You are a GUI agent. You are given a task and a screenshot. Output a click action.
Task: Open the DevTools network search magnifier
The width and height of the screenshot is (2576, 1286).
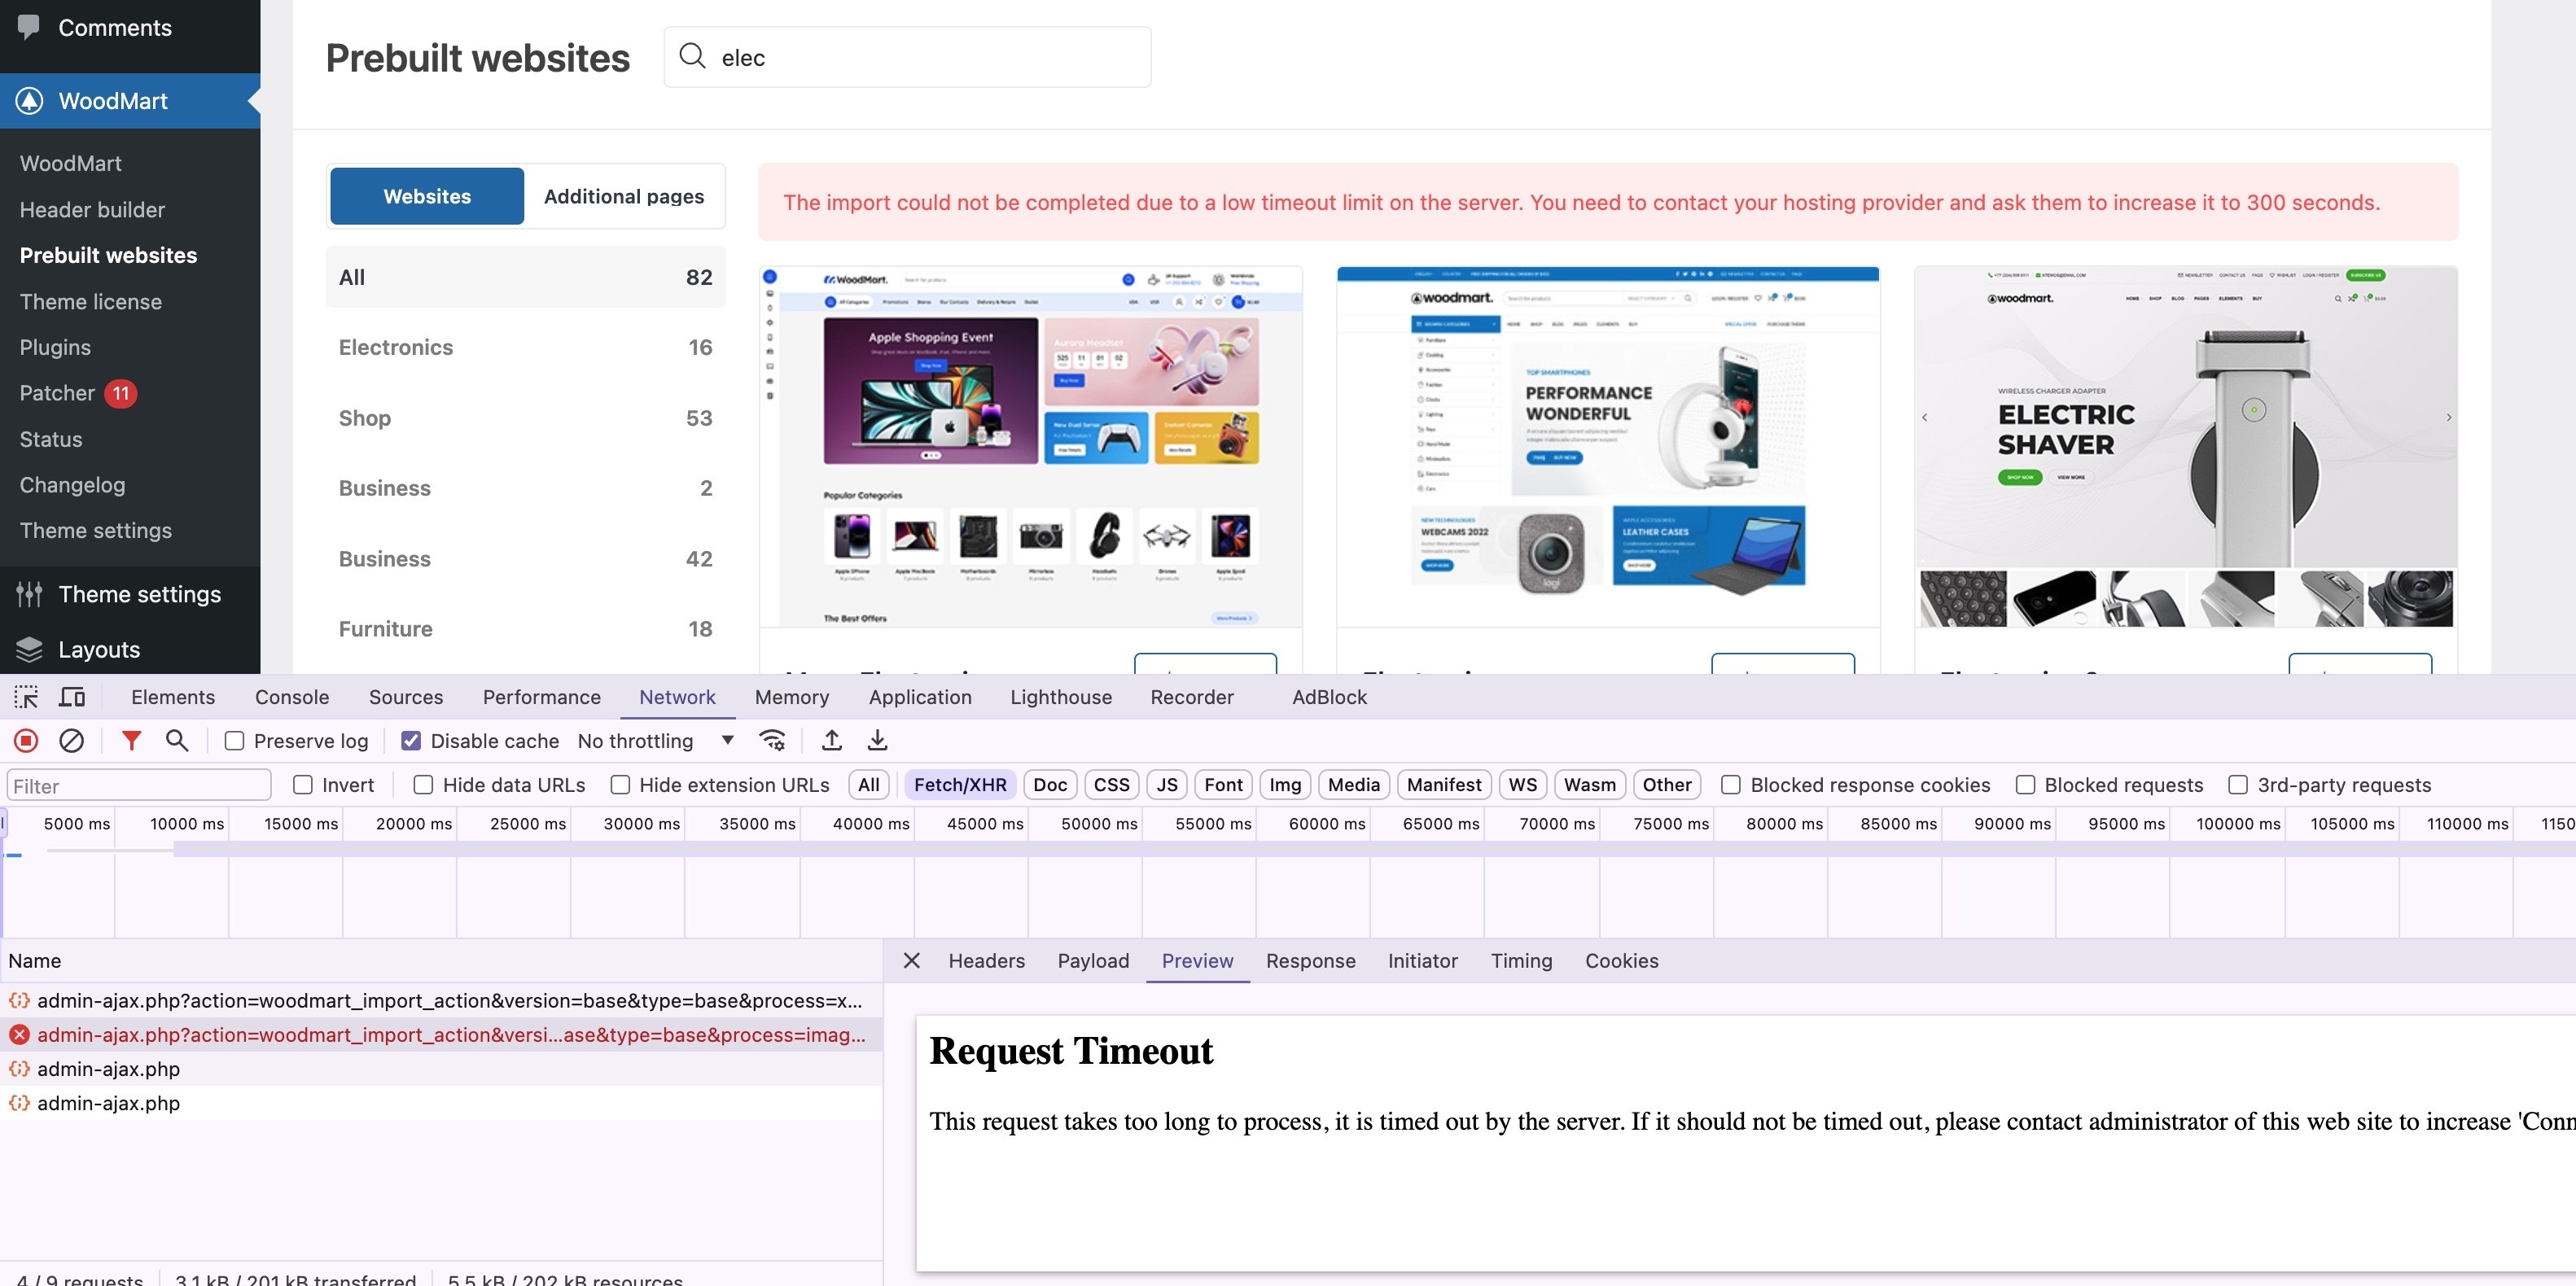point(177,740)
